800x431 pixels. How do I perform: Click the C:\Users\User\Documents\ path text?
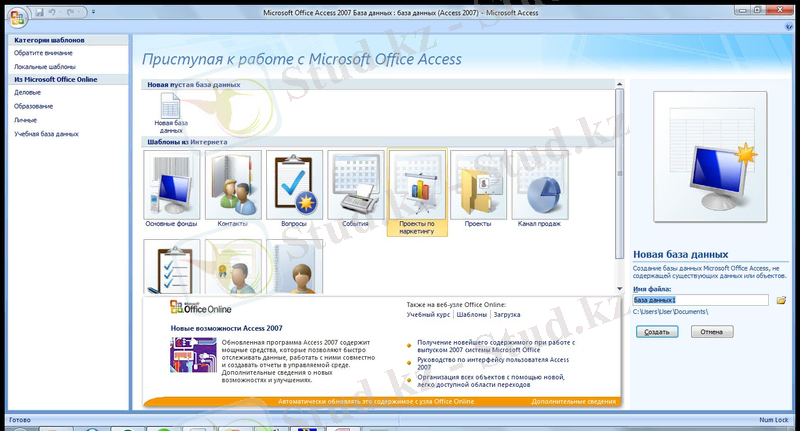(670, 312)
